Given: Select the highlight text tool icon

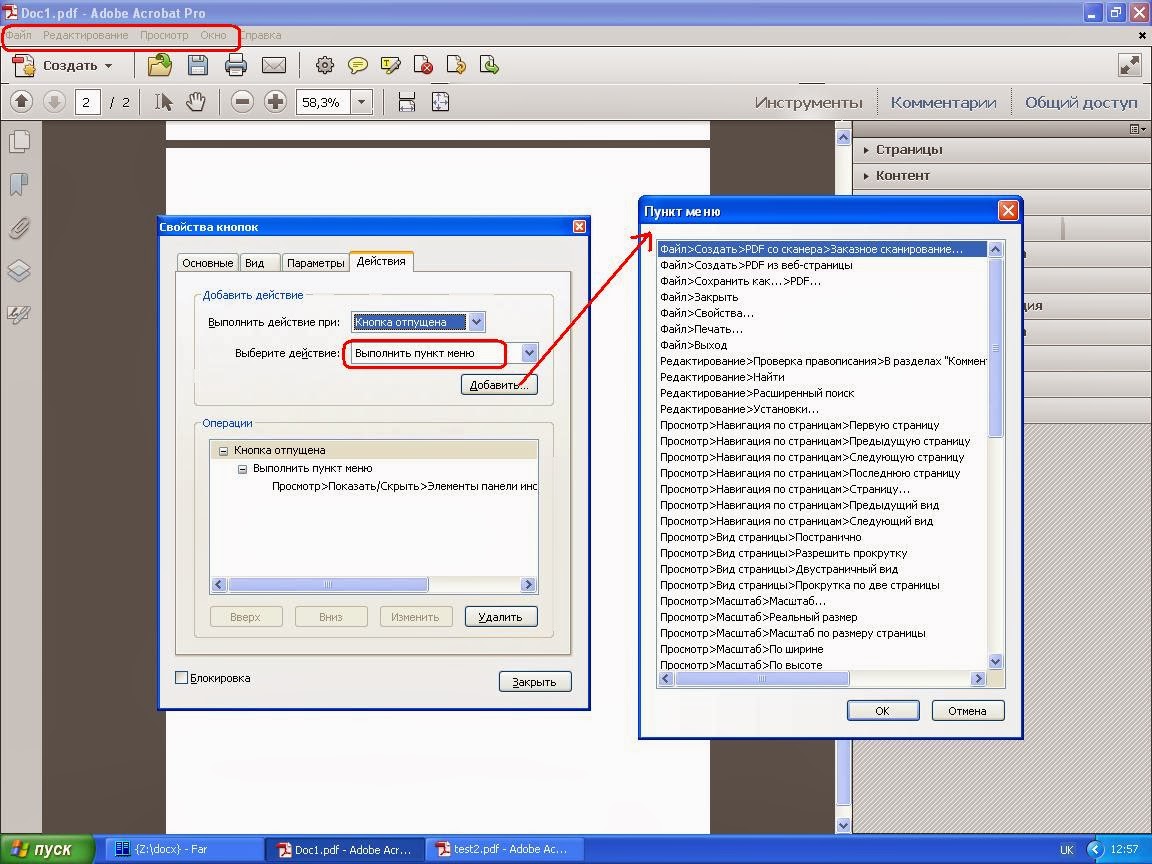Looking at the screenshot, I should click(x=390, y=65).
